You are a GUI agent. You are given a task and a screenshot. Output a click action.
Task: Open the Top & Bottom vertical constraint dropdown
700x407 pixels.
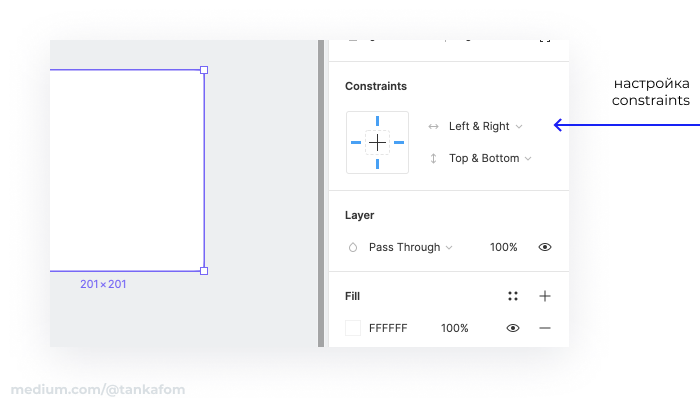pos(490,158)
